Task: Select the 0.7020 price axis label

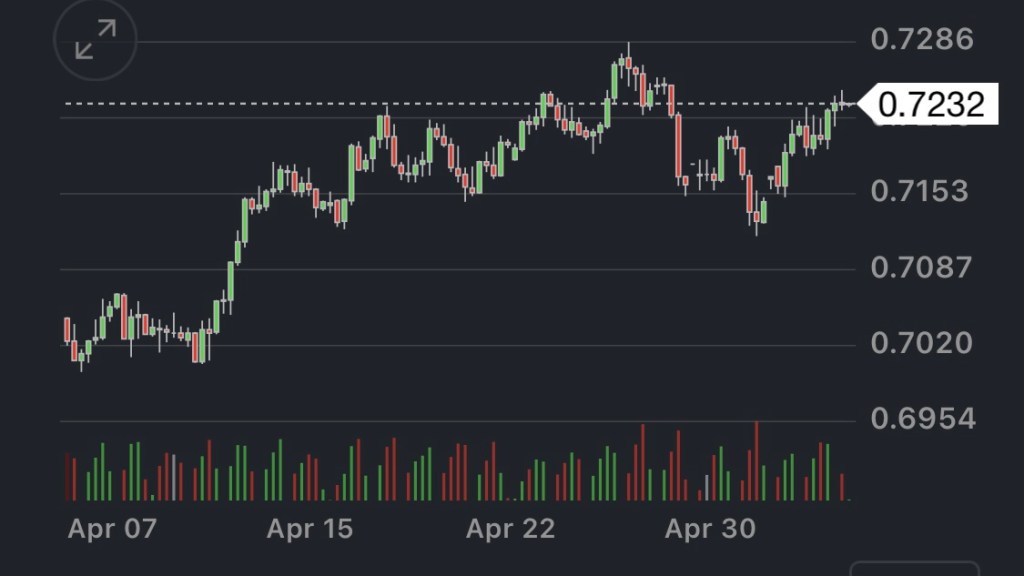Action: tap(921, 343)
